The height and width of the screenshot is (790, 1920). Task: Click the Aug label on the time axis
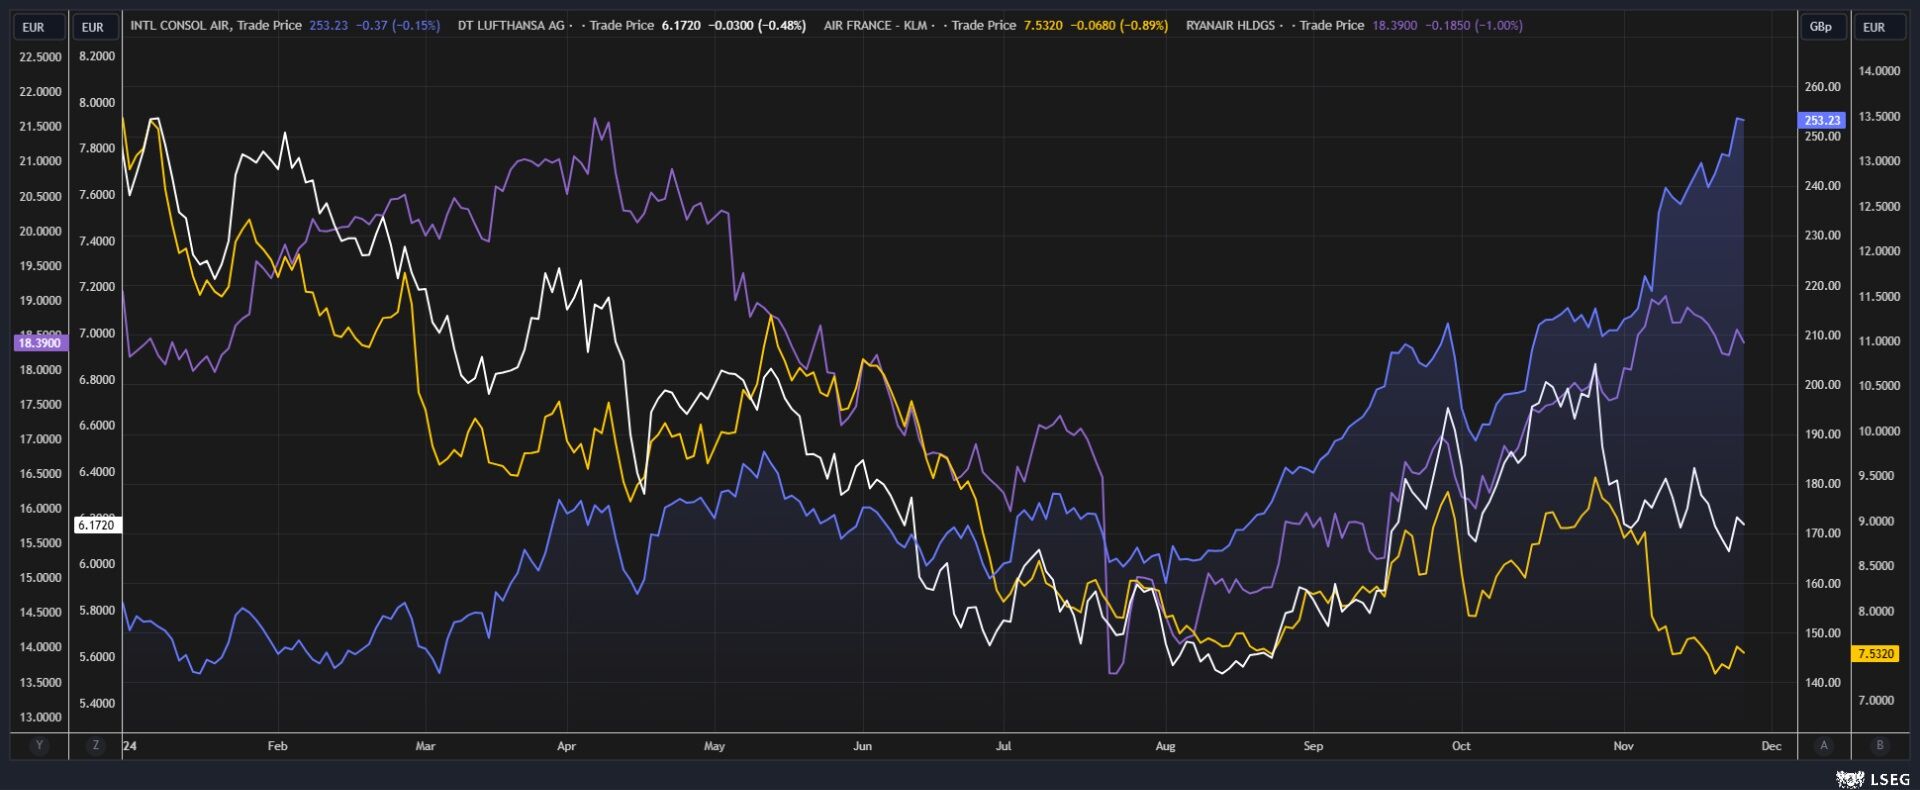point(1165,746)
